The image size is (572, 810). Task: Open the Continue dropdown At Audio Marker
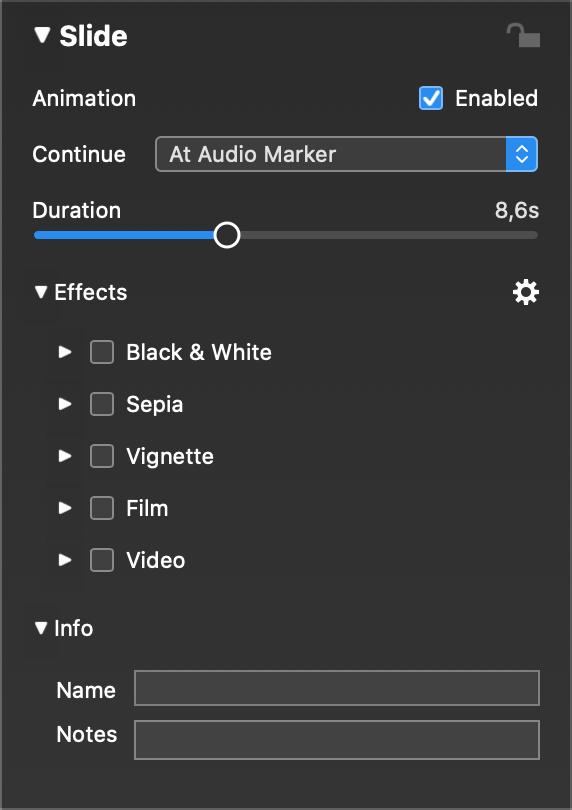[346, 154]
